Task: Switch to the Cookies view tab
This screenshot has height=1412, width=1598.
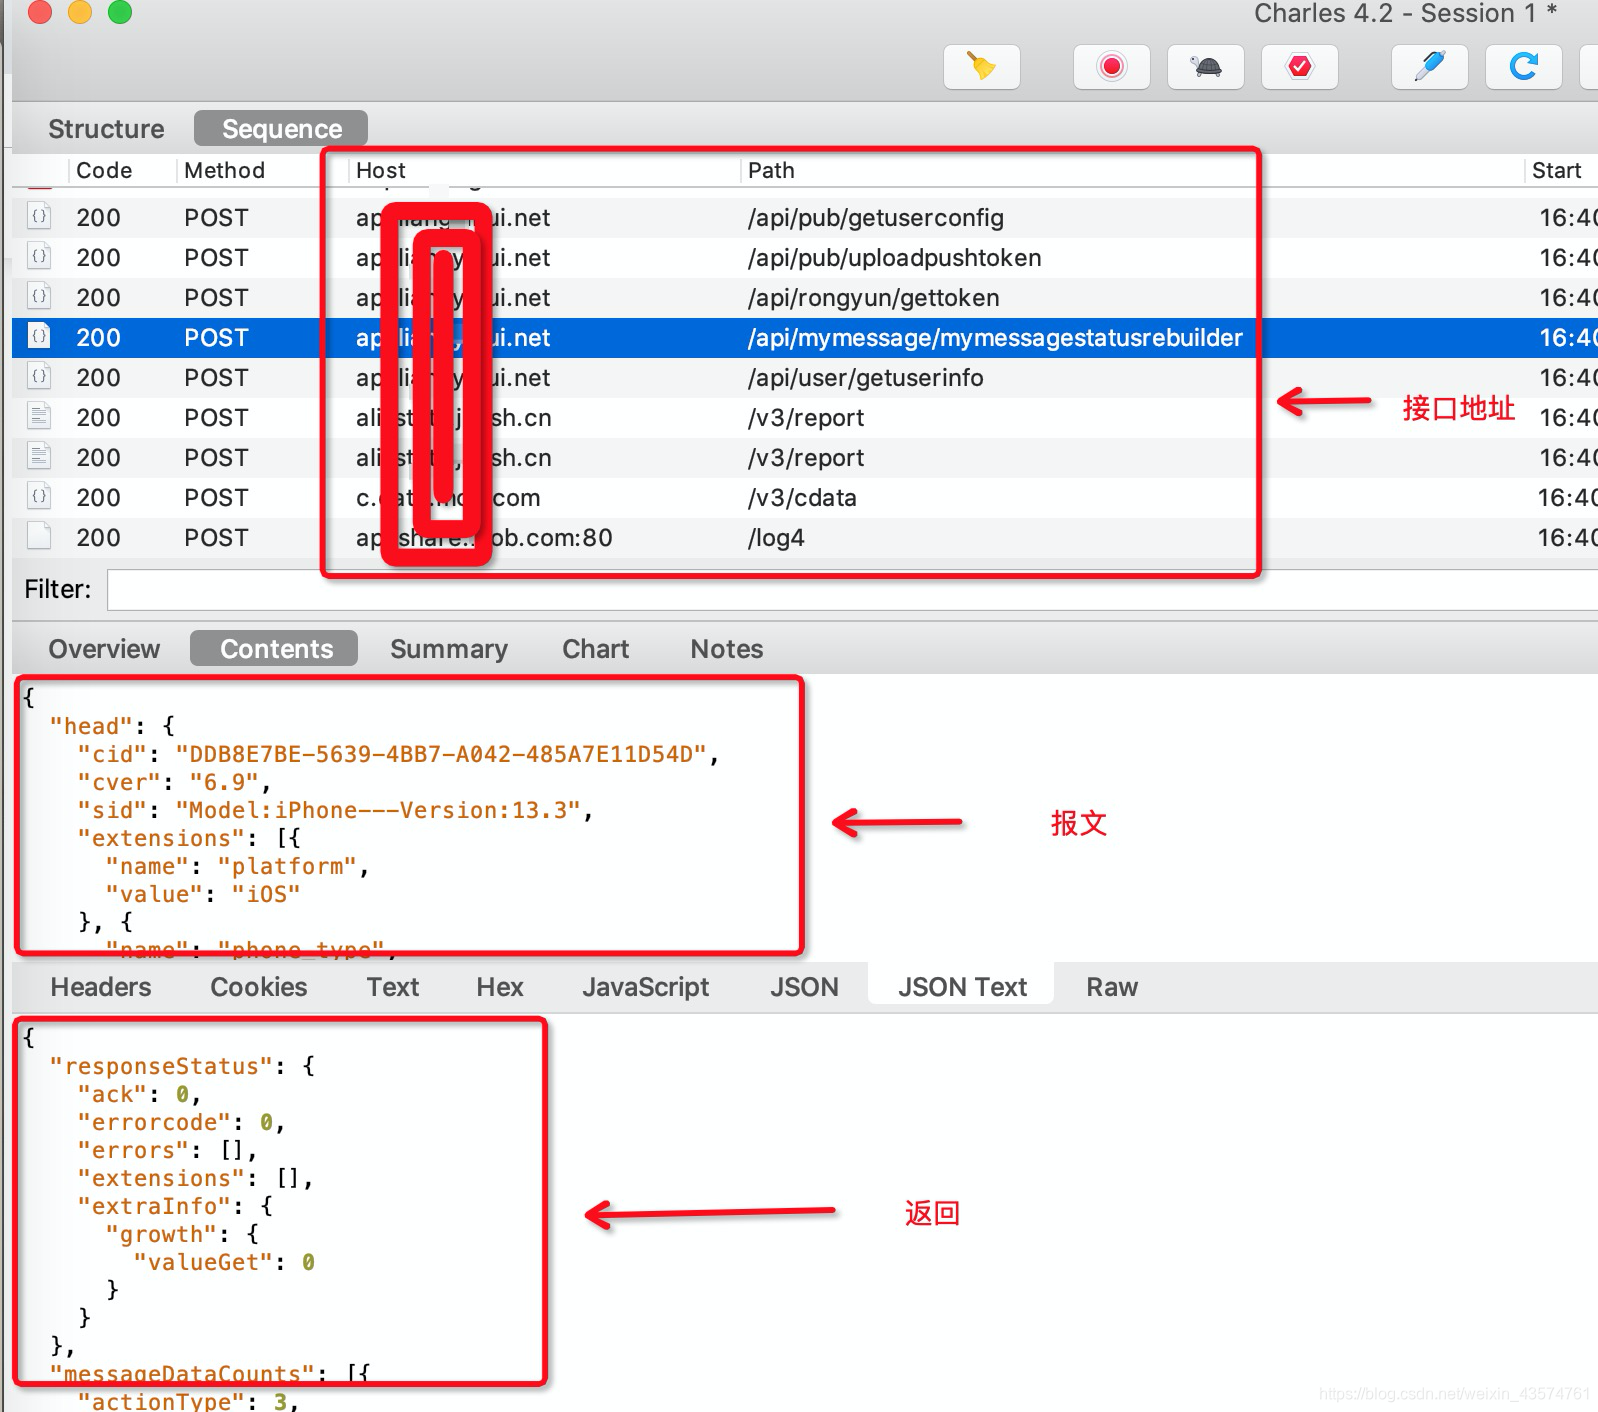Action: pos(258,987)
